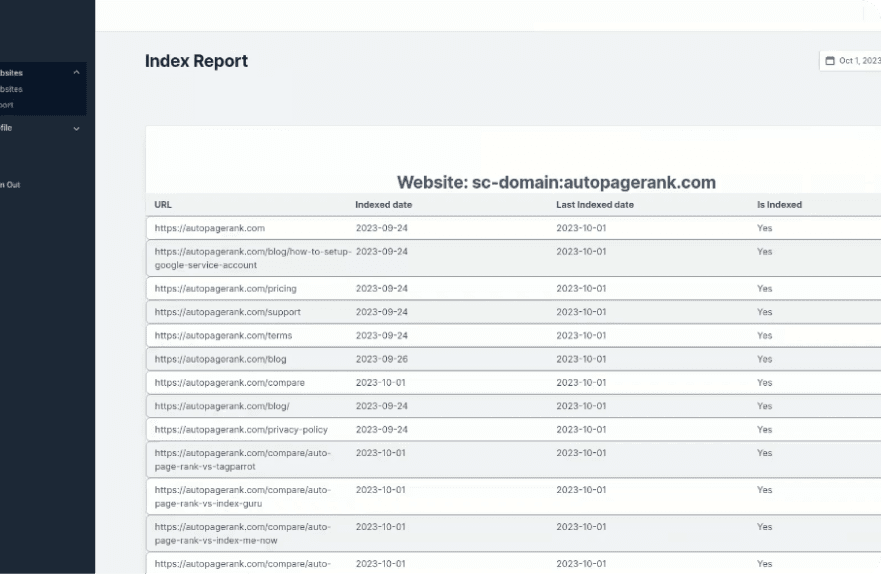Open the https://autopagerank.com URL row
This screenshot has height=576, width=881.
click(209, 228)
